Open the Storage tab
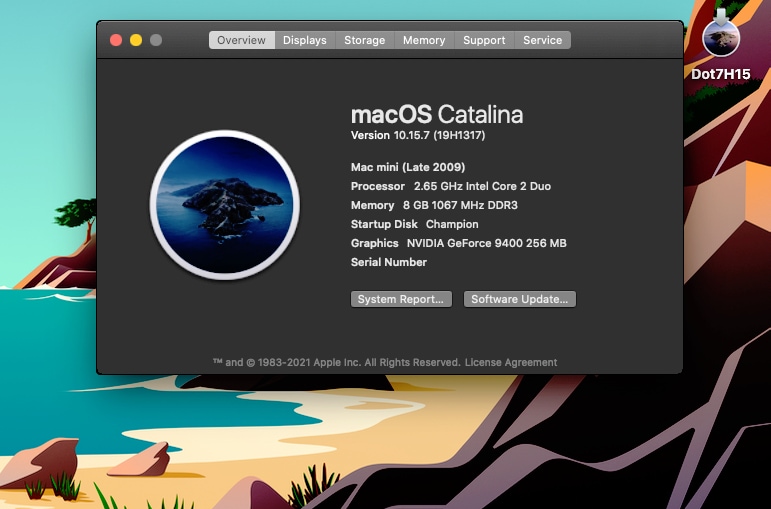The image size is (771, 509). (x=365, y=40)
